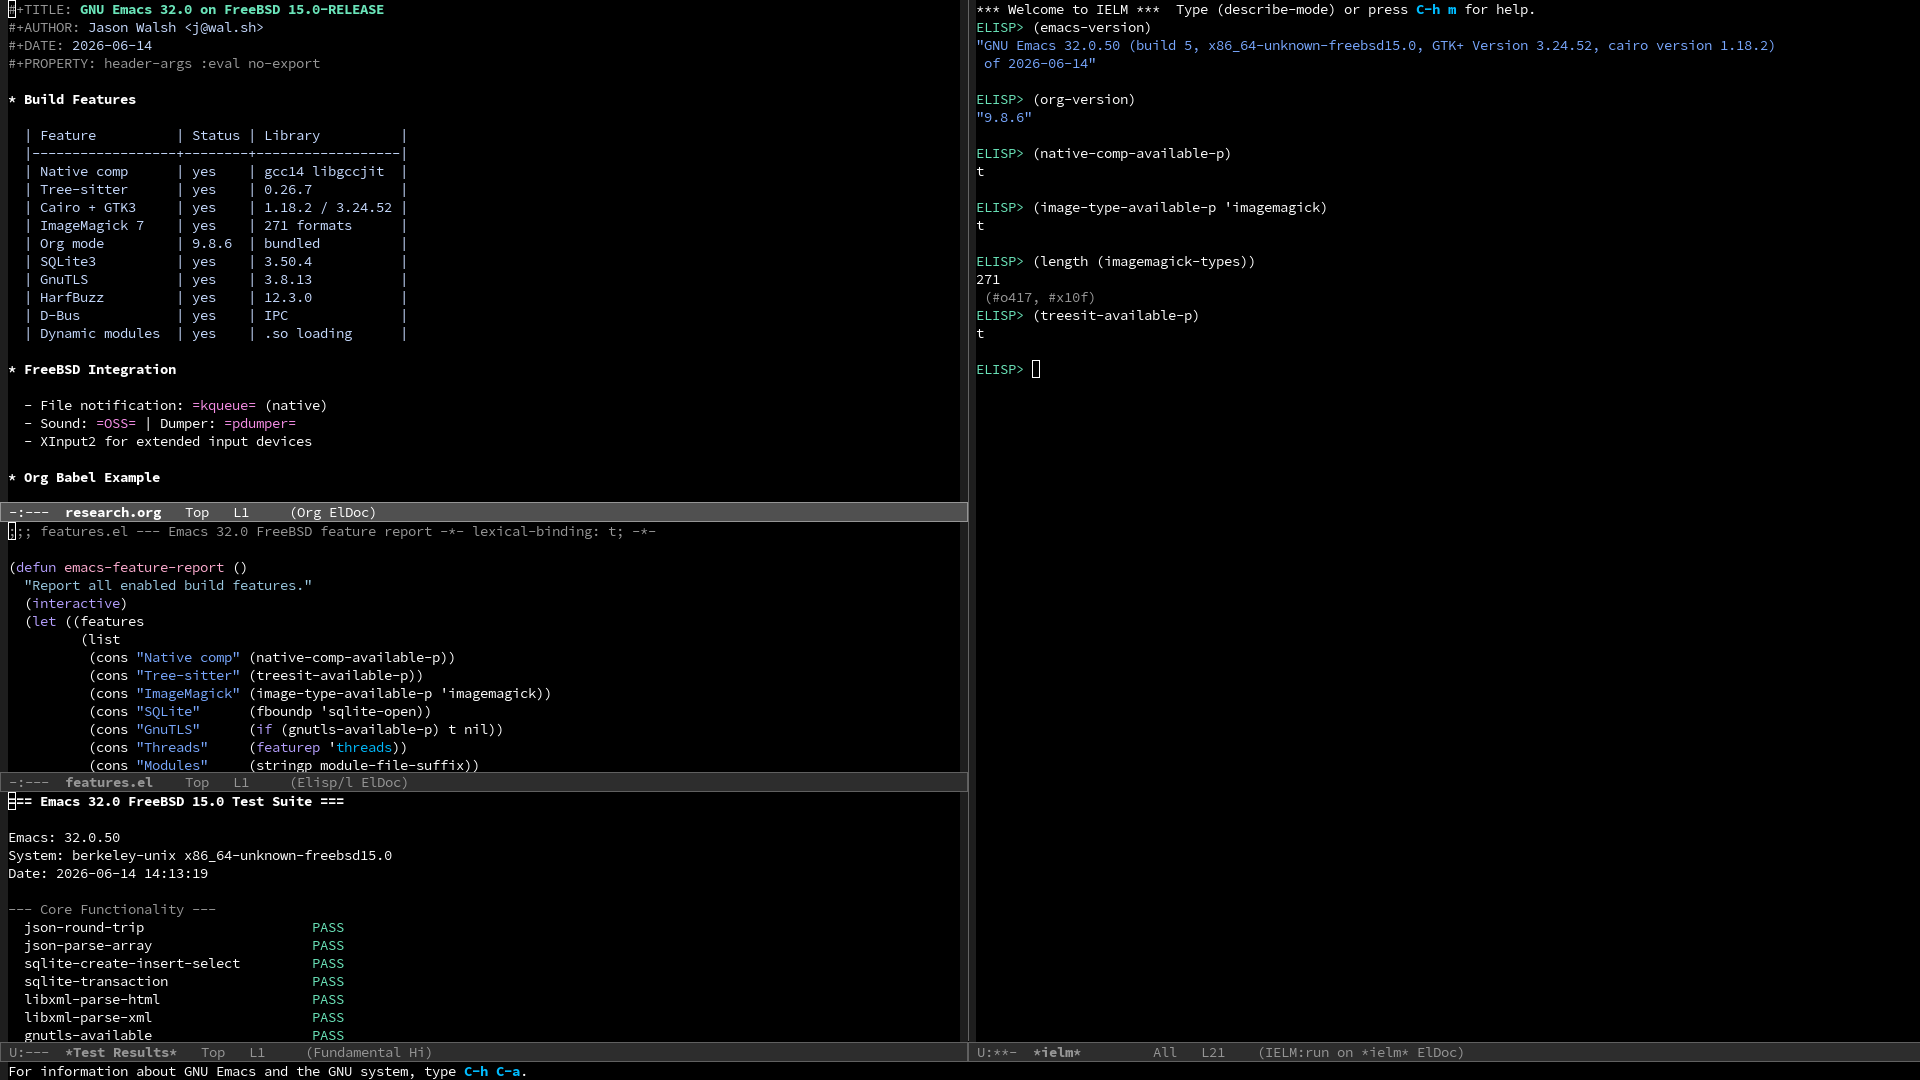Click the #+DATE: 2026-06-14 line
The width and height of the screenshot is (1920, 1080).
[80, 45]
